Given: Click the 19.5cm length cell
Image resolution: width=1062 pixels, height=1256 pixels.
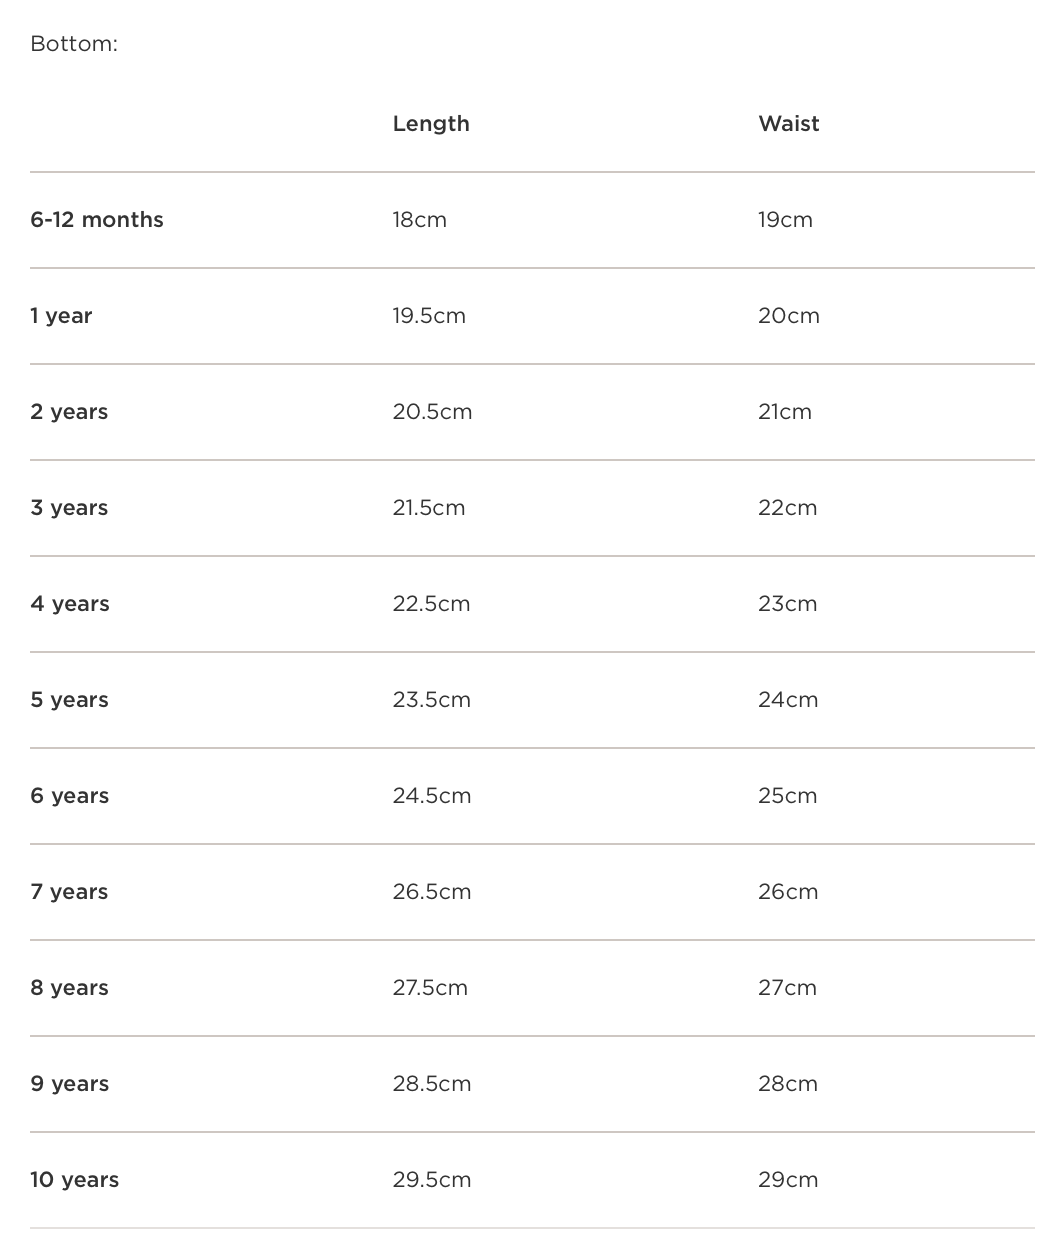Looking at the screenshot, I should [429, 316].
